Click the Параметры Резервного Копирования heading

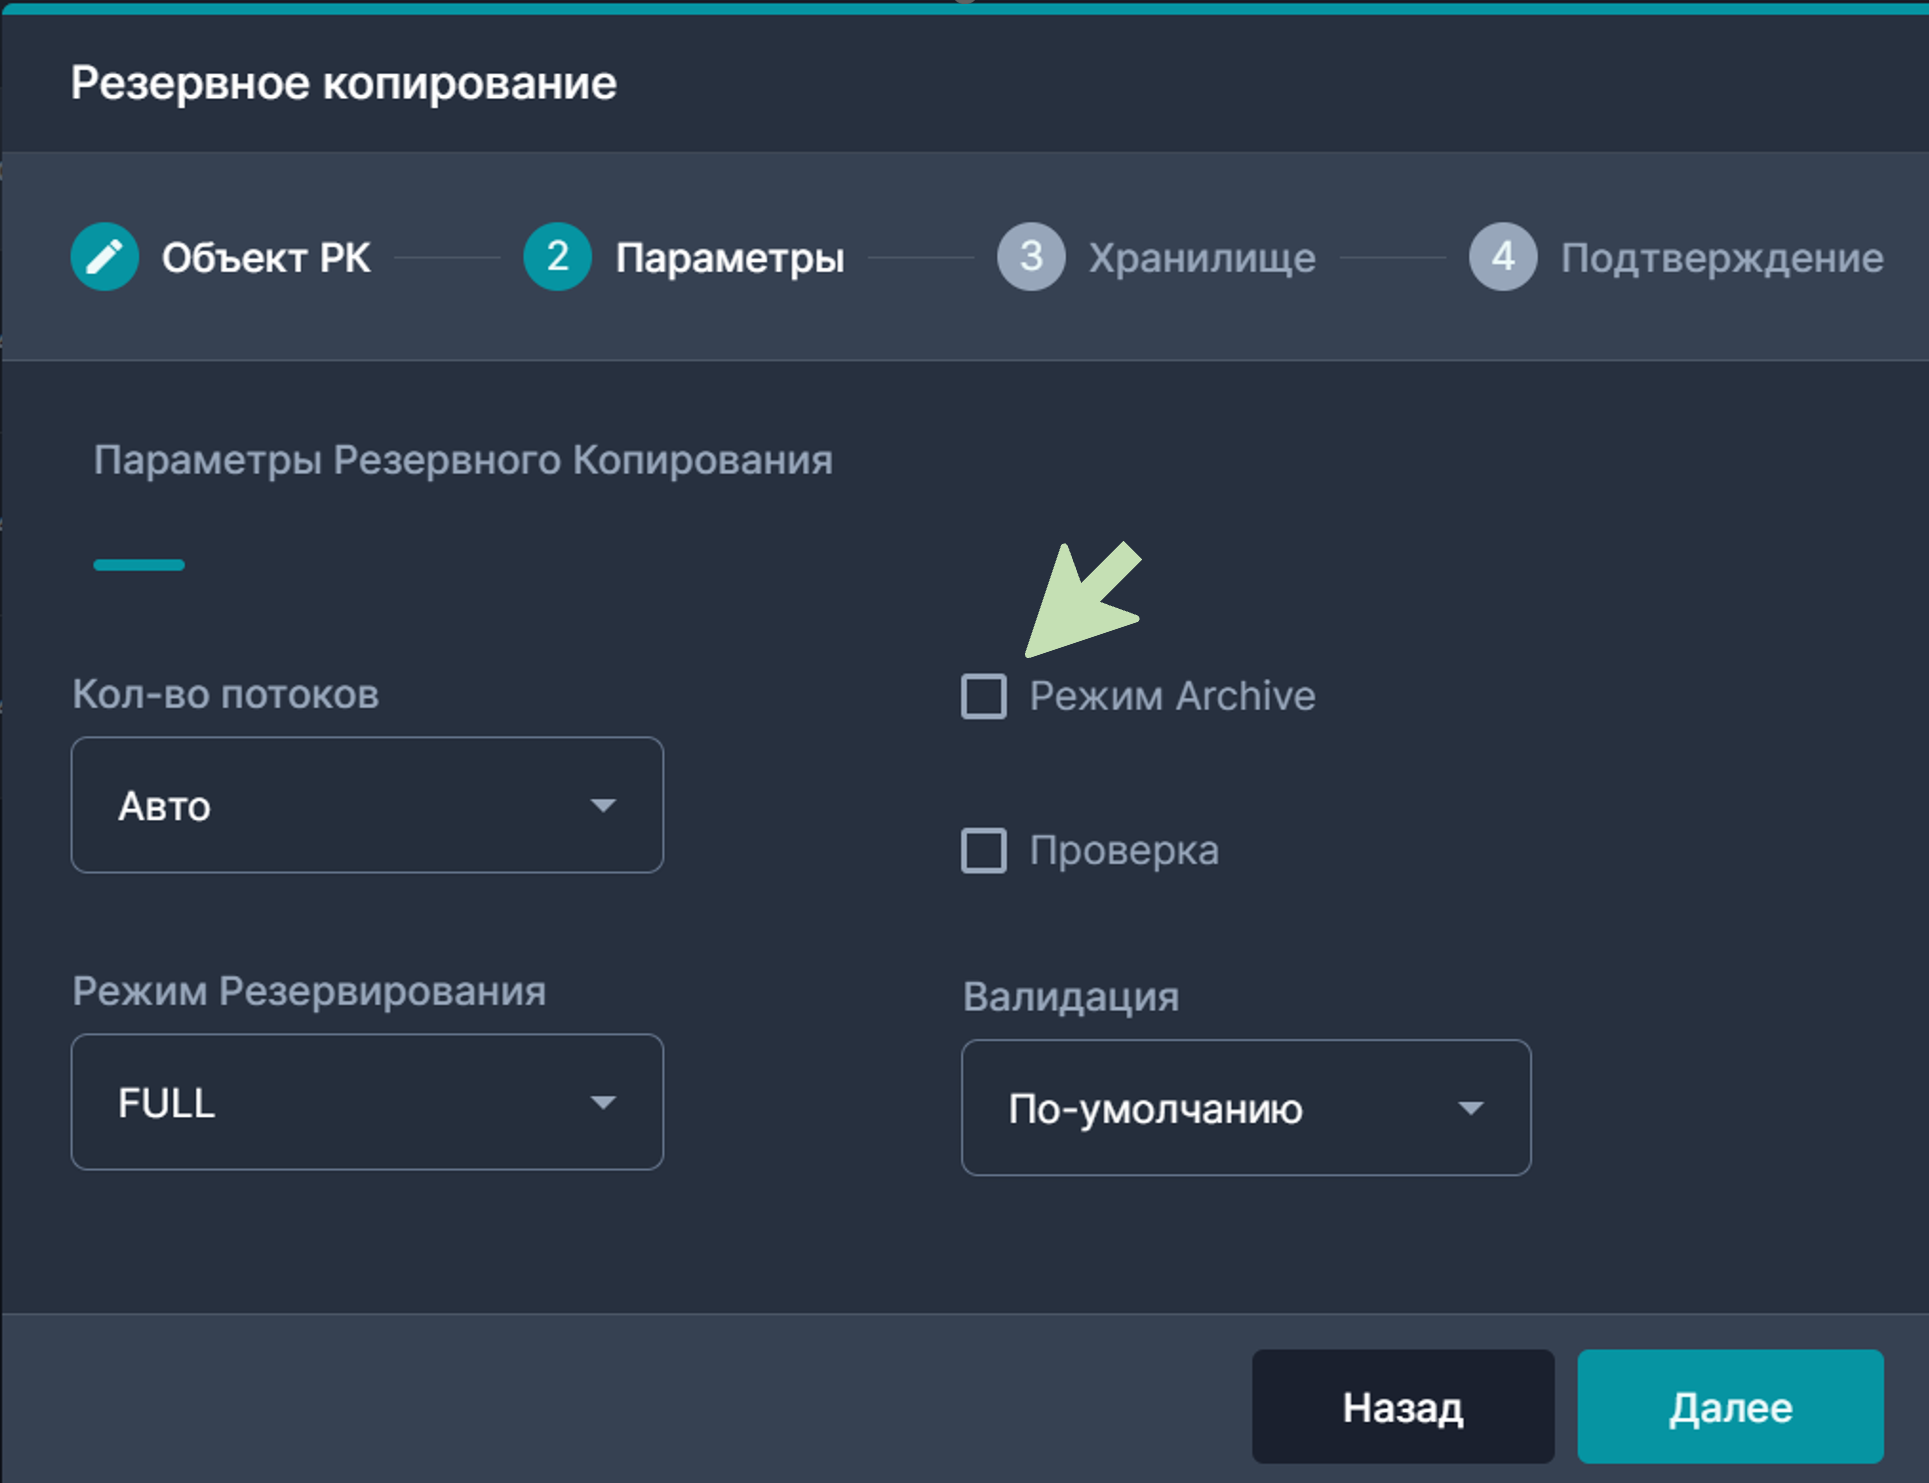463,460
